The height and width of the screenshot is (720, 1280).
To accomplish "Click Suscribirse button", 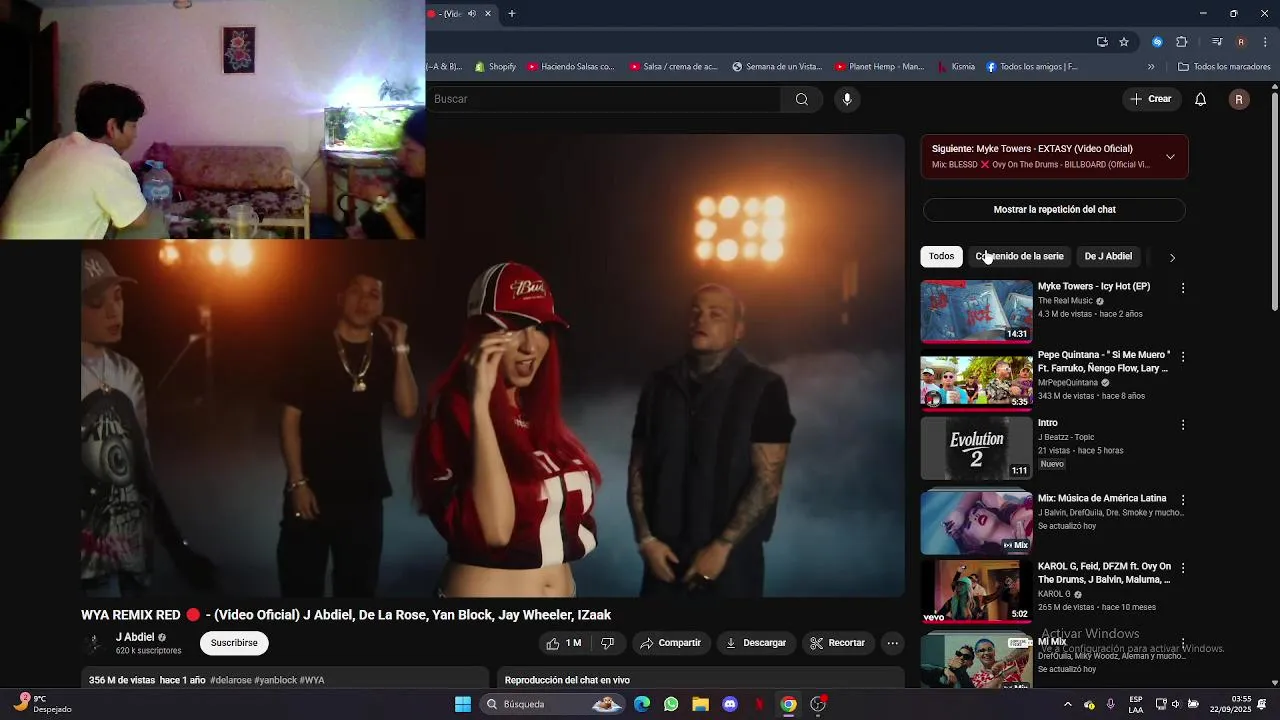I will 234,643.
